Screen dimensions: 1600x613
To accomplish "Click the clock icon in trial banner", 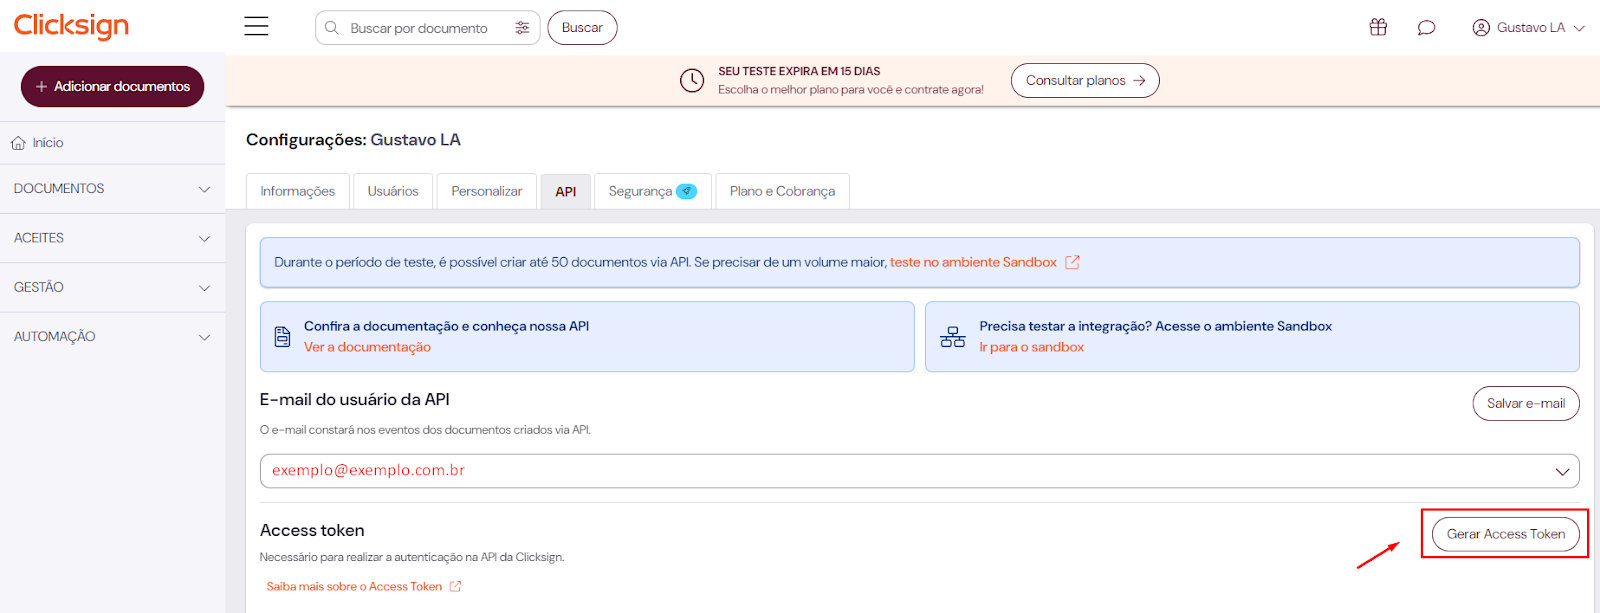I will tap(692, 81).
